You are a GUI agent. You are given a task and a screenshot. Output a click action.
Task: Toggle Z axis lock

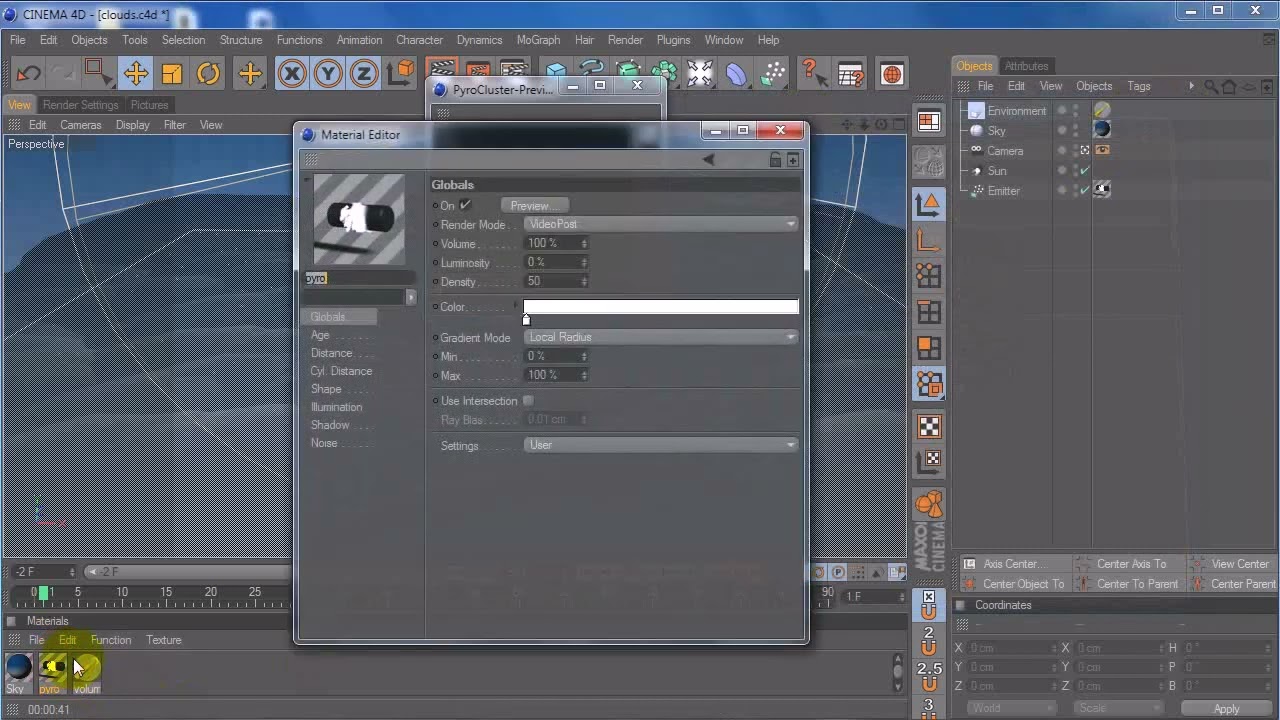364,73
